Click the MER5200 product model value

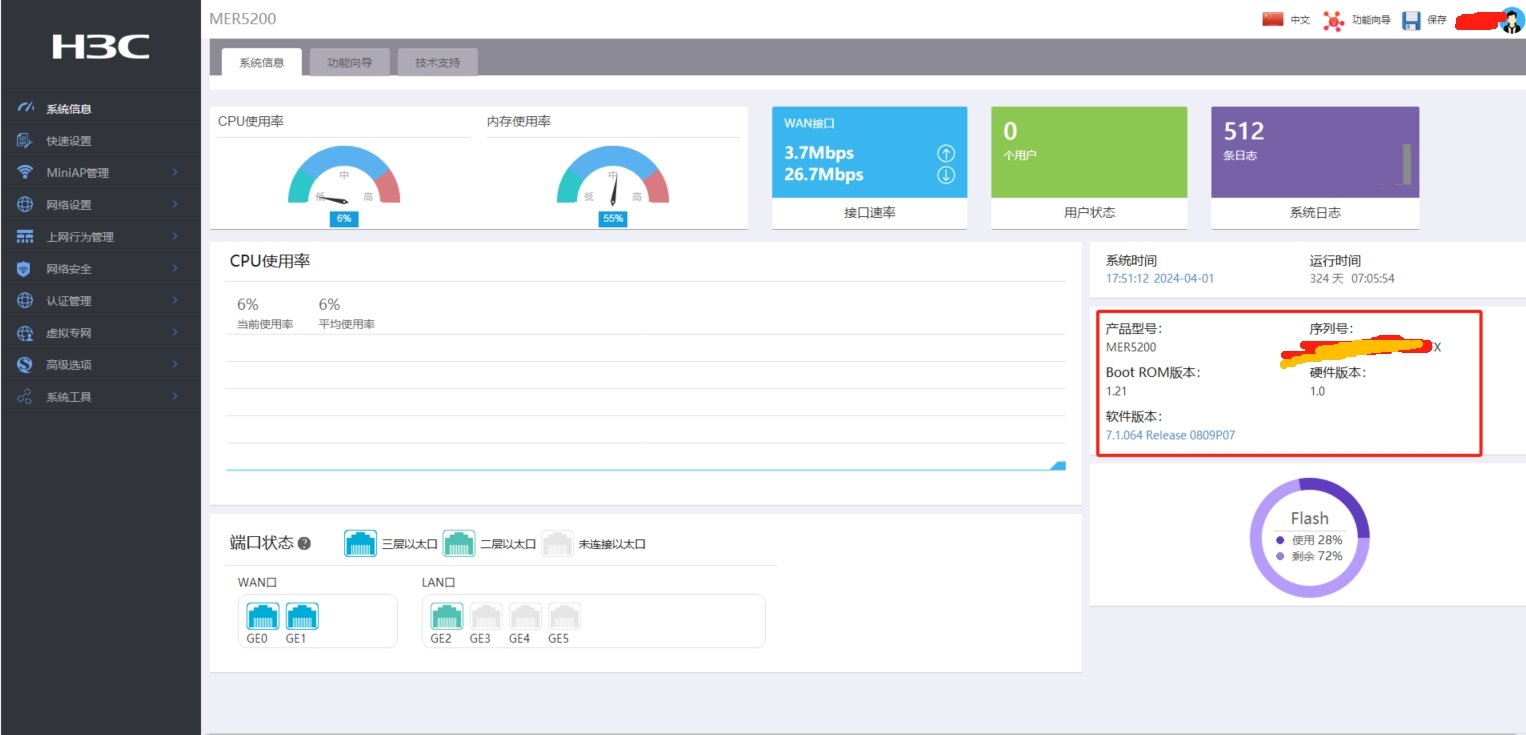1131,347
